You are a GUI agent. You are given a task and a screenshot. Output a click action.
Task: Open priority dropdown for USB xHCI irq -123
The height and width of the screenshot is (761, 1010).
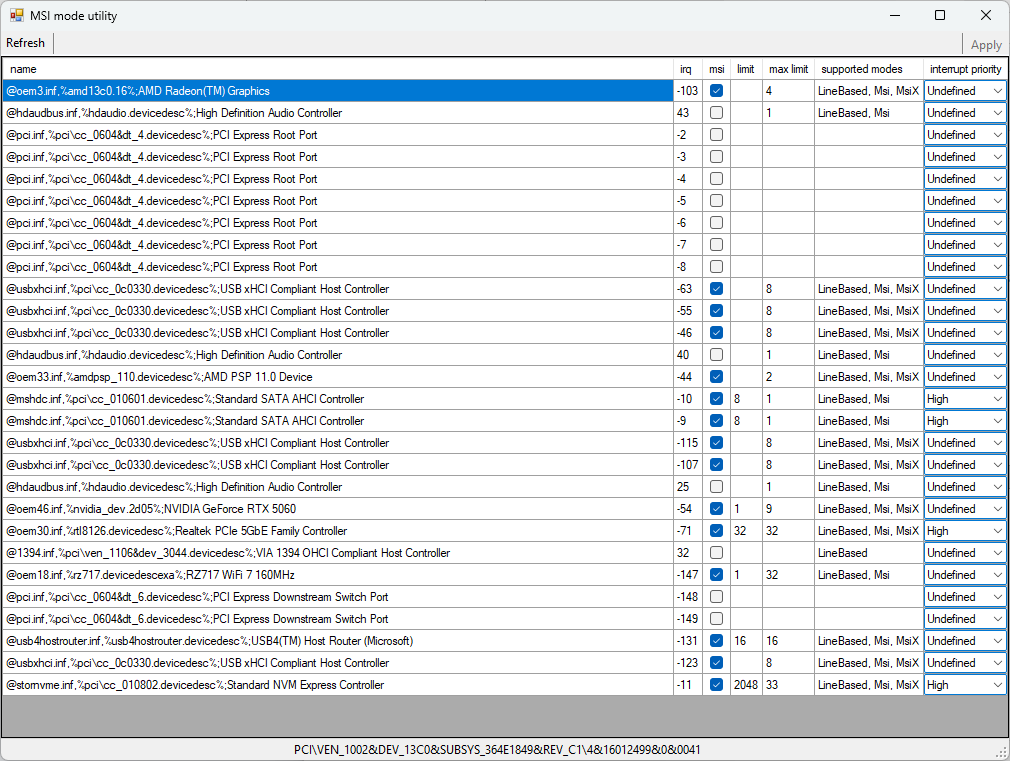click(x=965, y=663)
